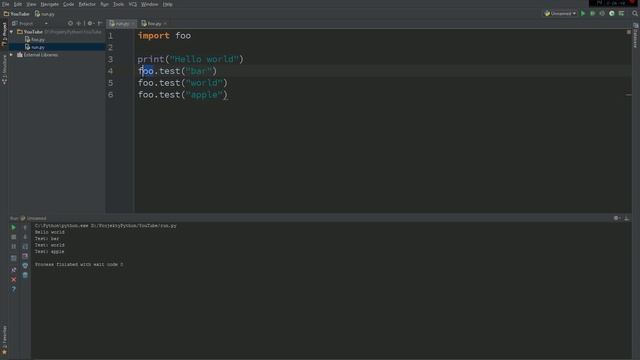Toggle the Project tool window side tab

pyautogui.click(x=4, y=34)
